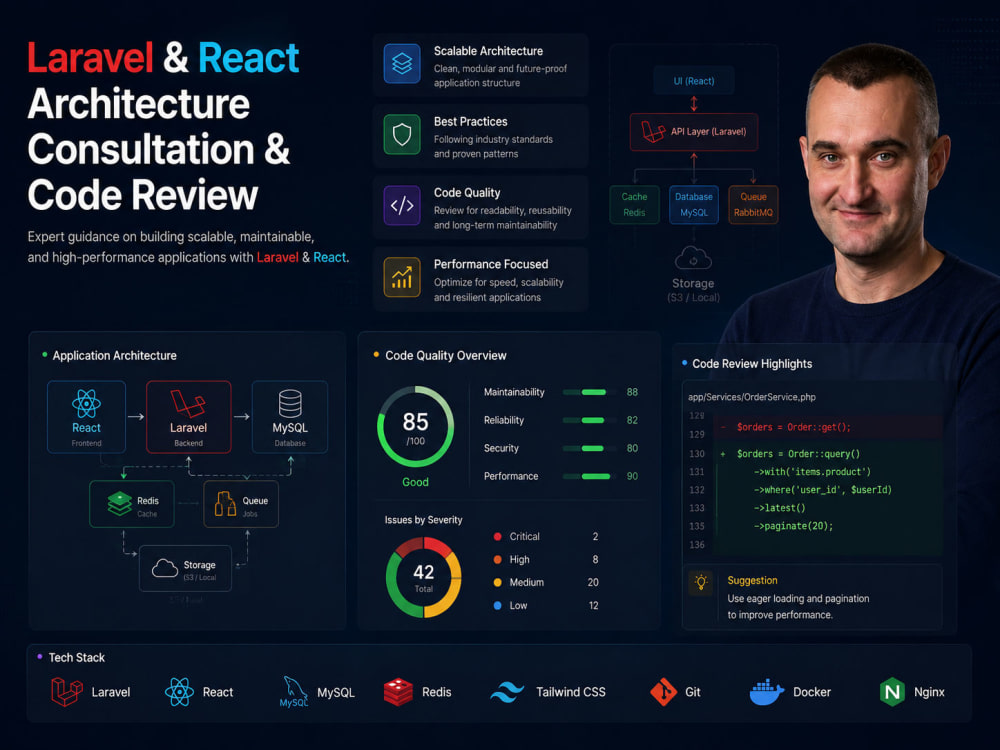Click the Queue RabbitMQ box

753,205
